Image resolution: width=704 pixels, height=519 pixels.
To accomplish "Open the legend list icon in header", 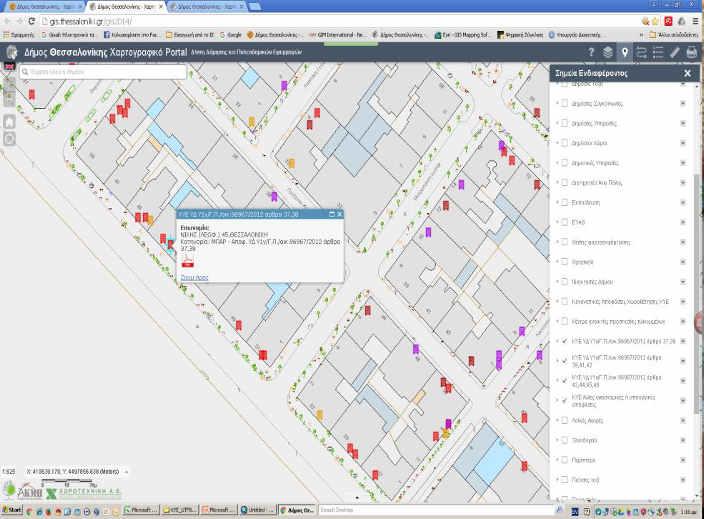I will [658, 52].
